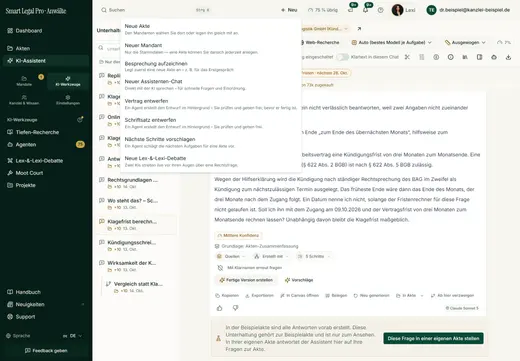Click the Belegen action
The width and height of the screenshot is (520, 361).
[x=336, y=296]
